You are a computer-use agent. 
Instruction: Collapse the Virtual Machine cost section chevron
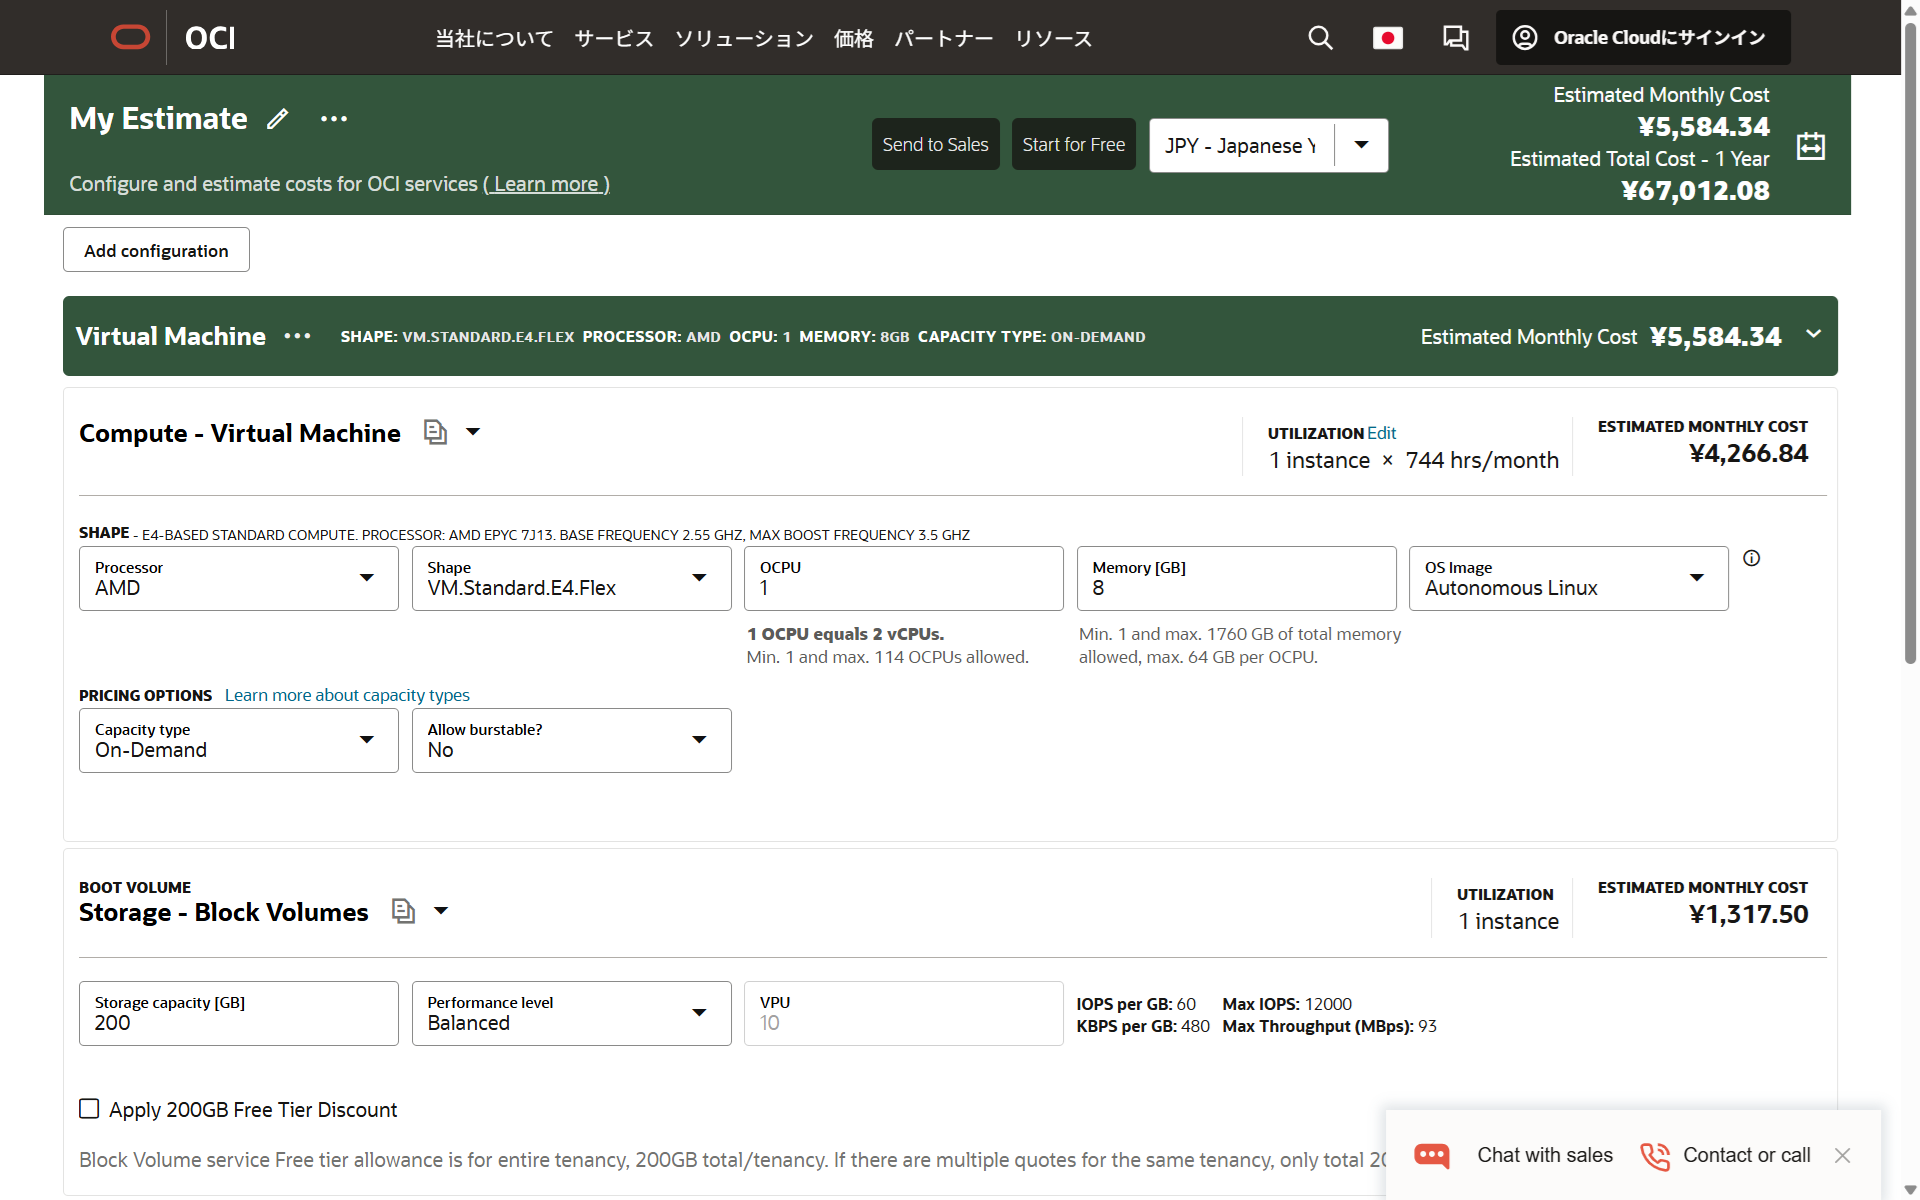coord(1815,335)
